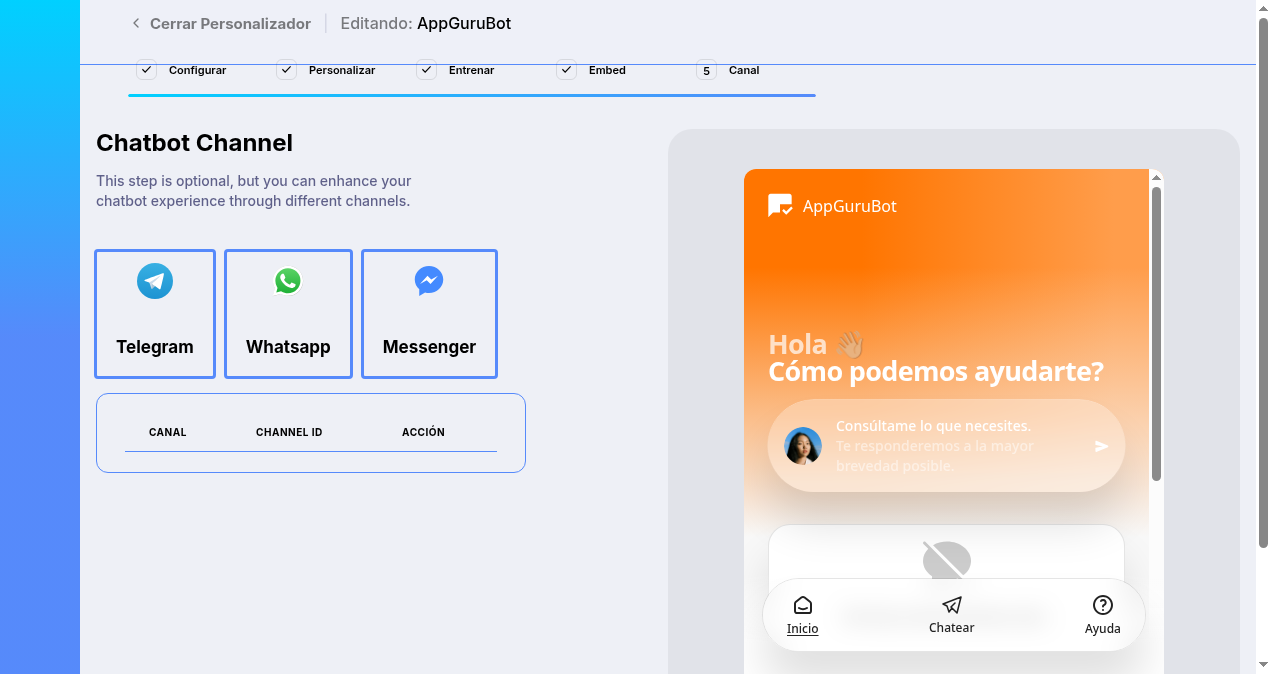Click the page vertical scrollbar thumb

[1263, 283]
